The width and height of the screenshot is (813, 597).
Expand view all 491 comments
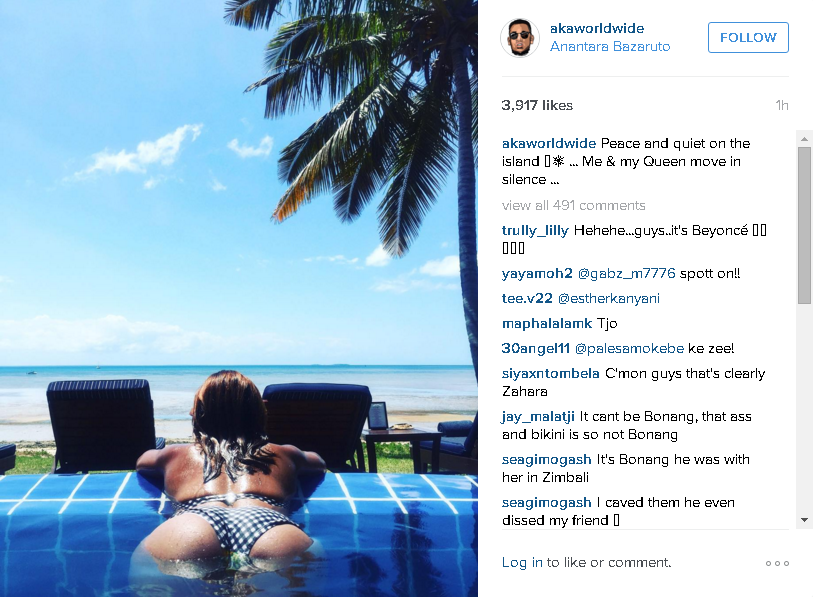pos(573,205)
